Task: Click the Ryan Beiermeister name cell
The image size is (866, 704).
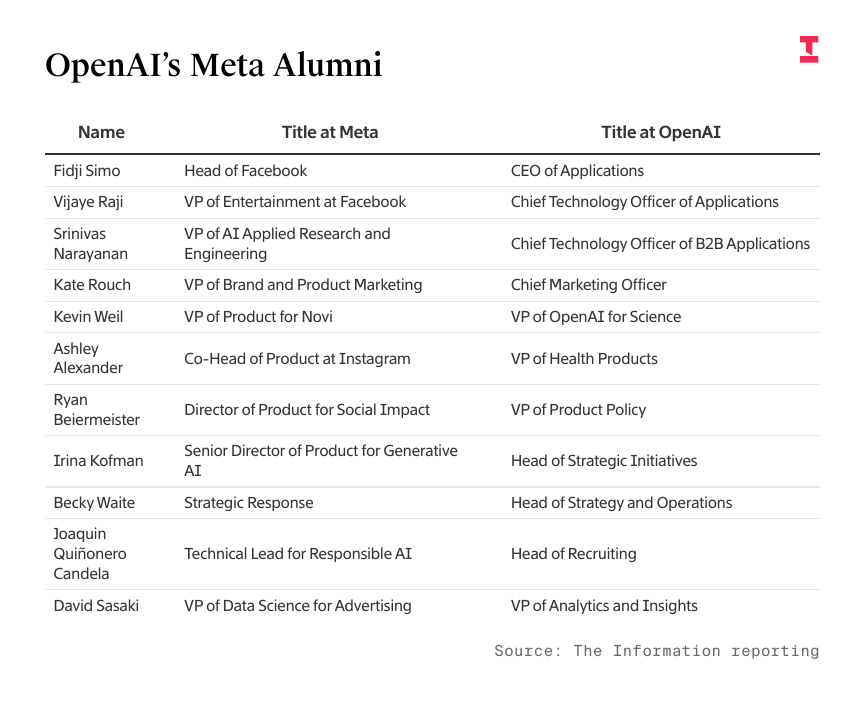Action: (96, 410)
